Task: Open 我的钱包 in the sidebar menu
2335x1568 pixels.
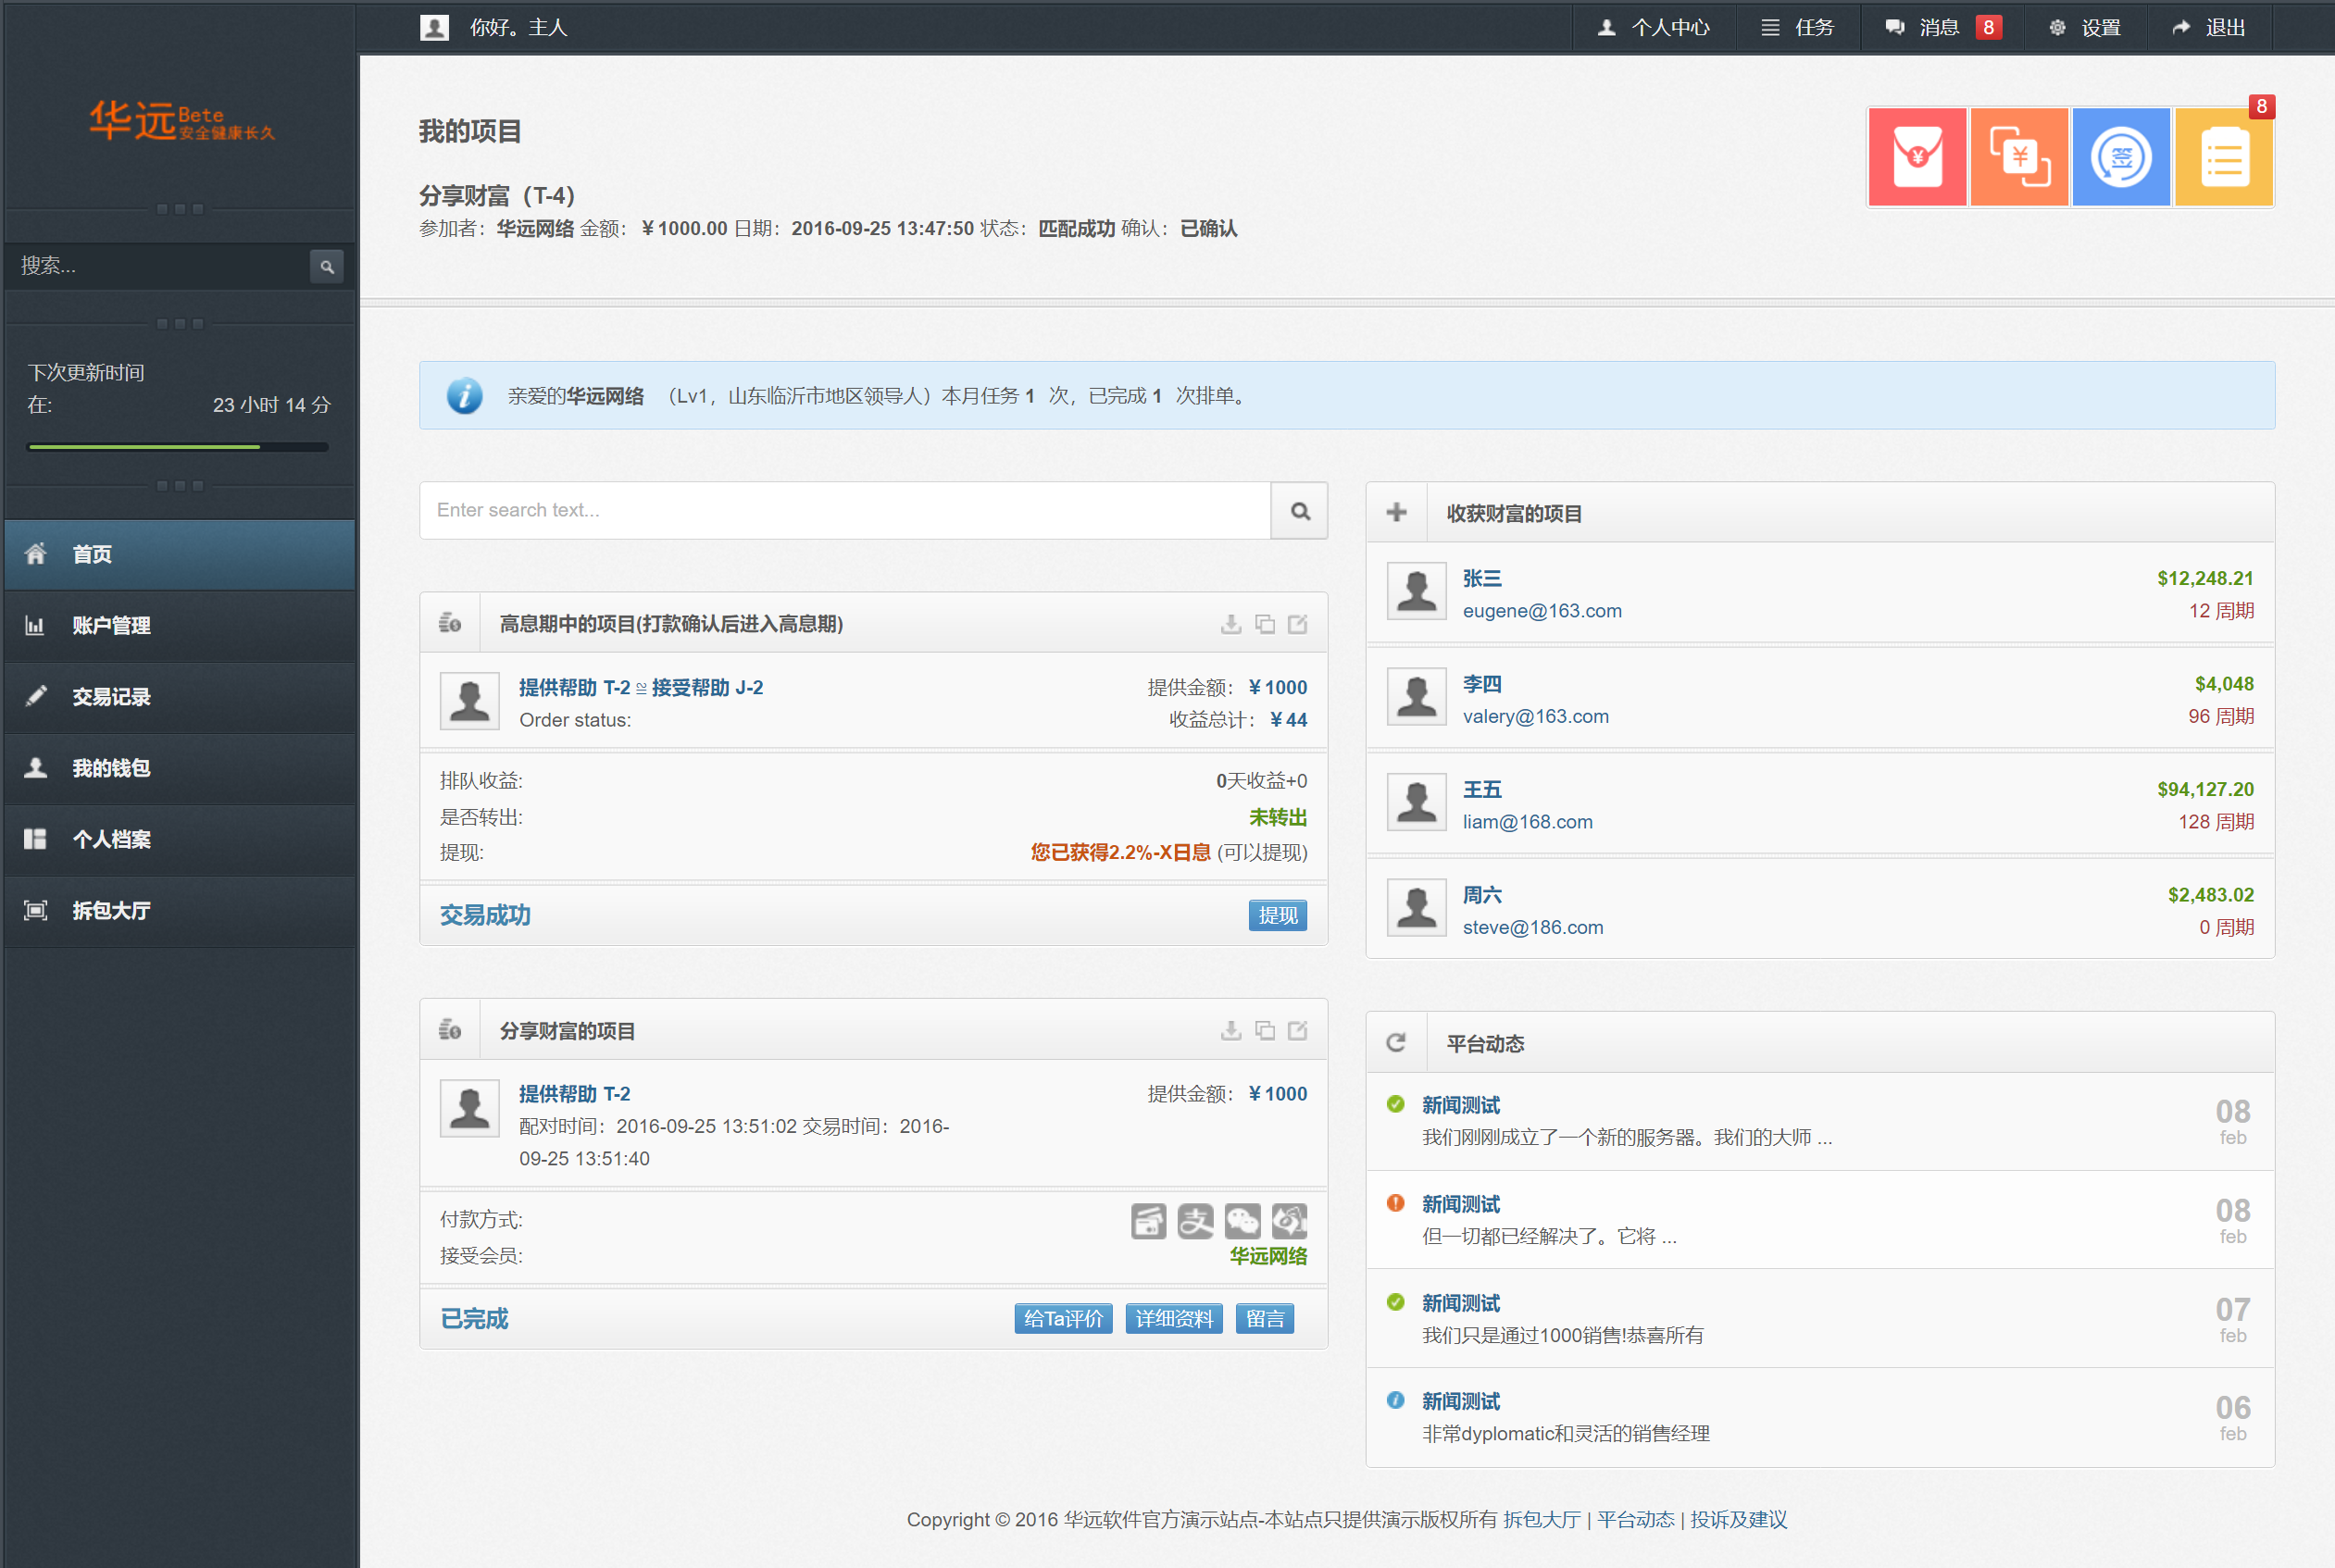Action: [111, 768]
